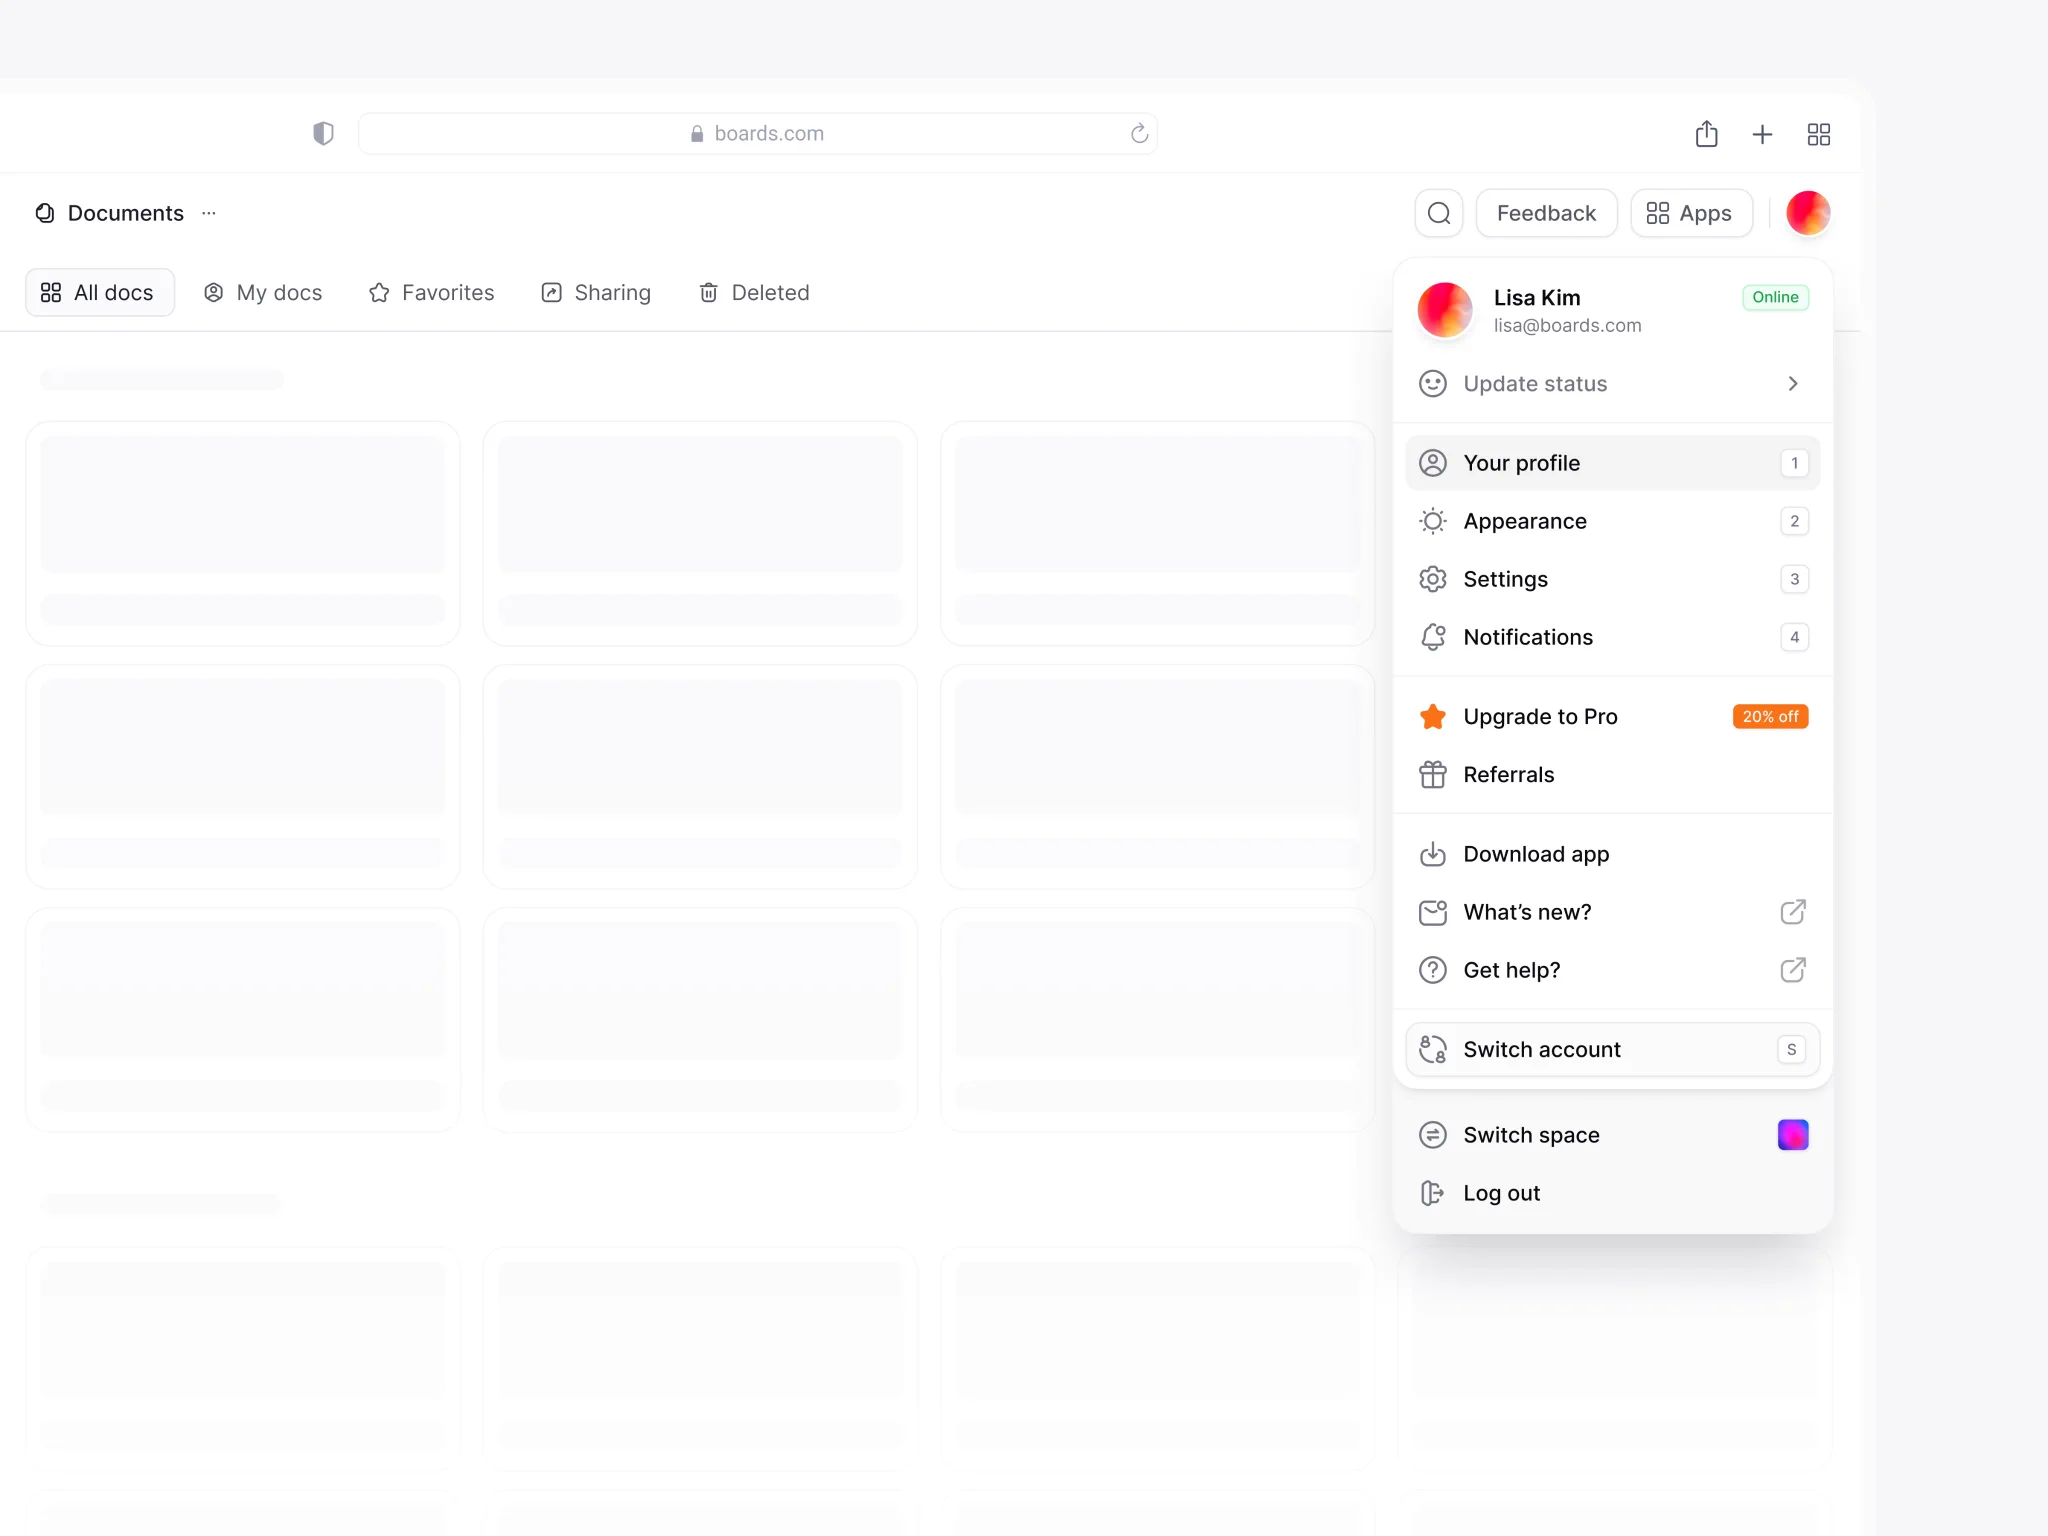Click the 20% off badge

[x=1770, y=716]
